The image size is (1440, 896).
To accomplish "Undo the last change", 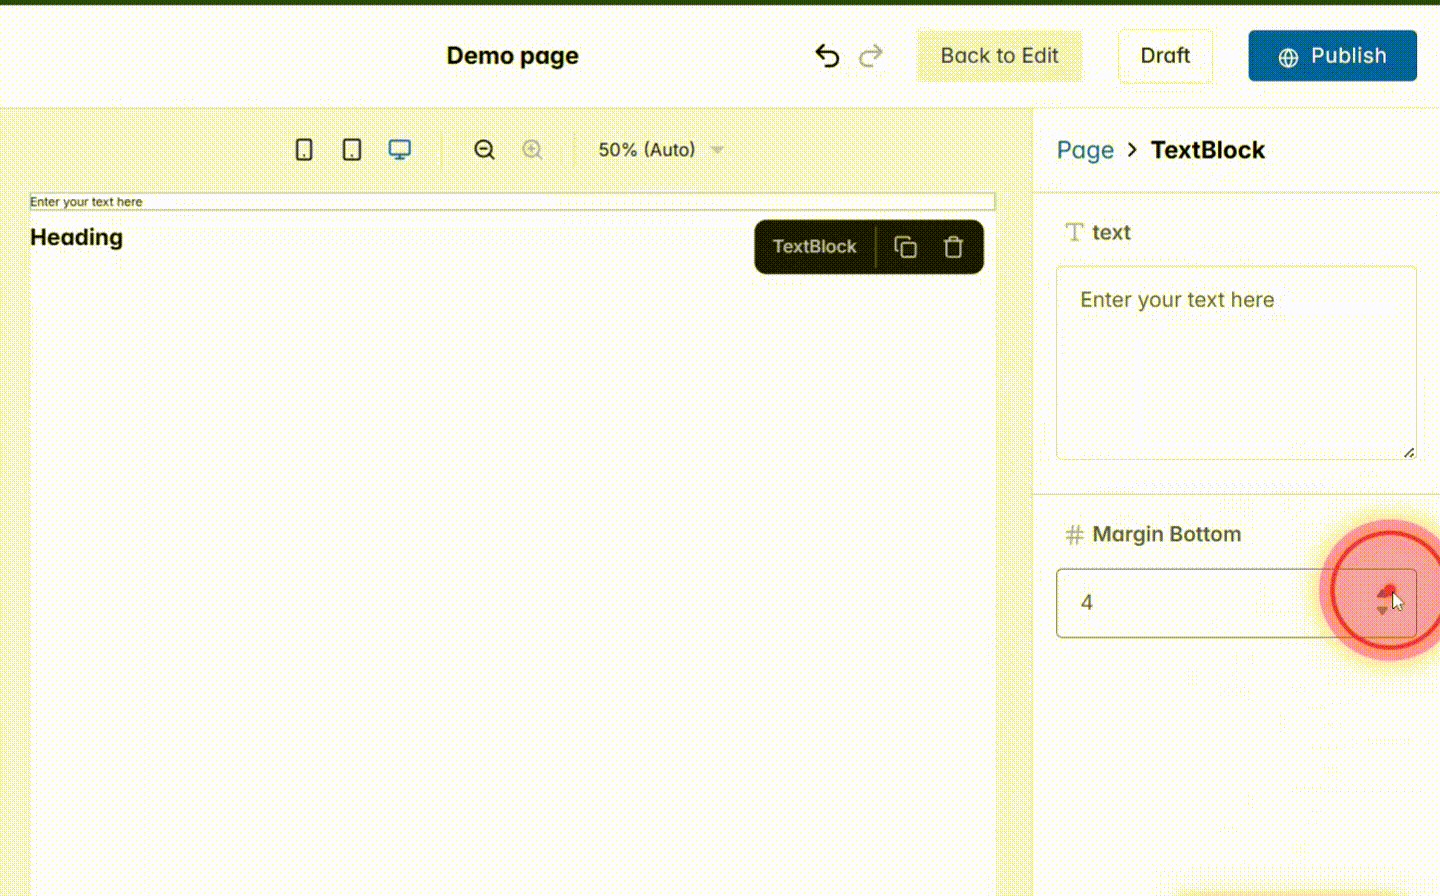I will 827,56.
